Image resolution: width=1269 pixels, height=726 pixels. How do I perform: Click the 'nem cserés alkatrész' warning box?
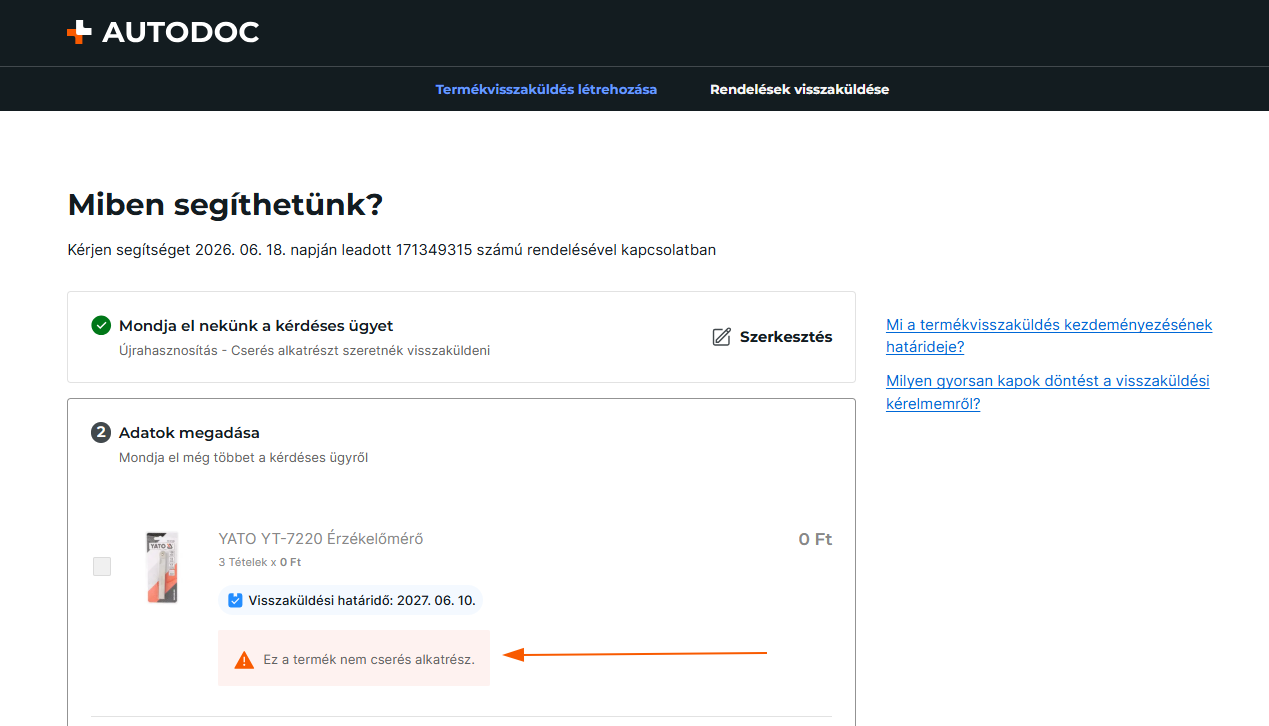[354, 658]
